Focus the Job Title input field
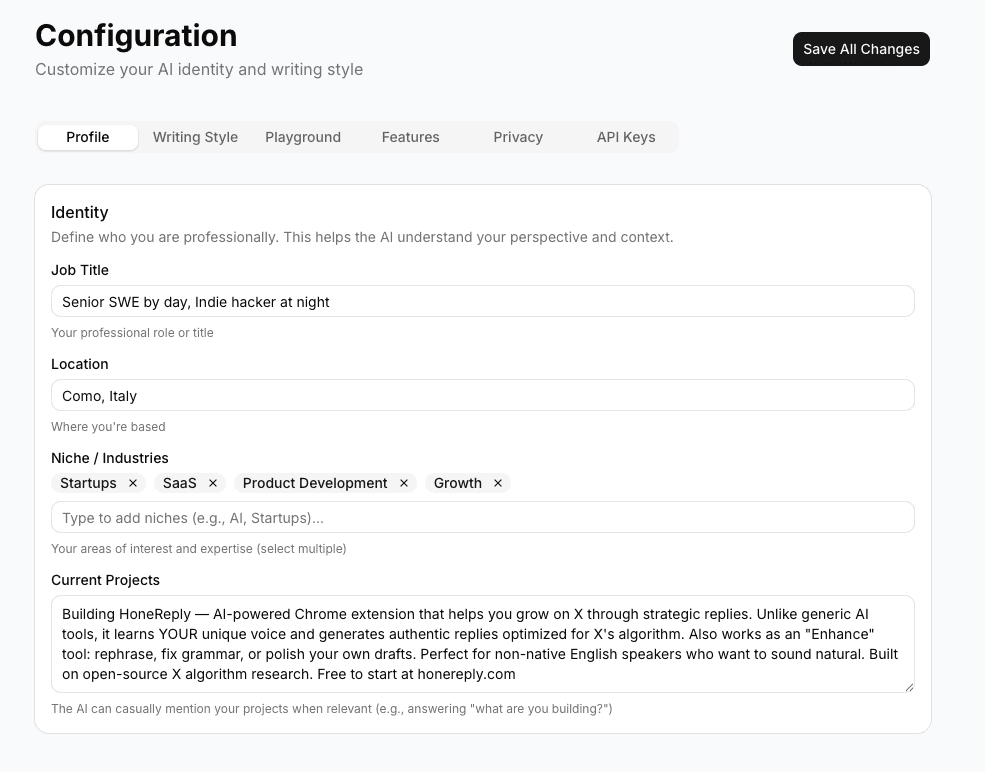 (482, 300)
